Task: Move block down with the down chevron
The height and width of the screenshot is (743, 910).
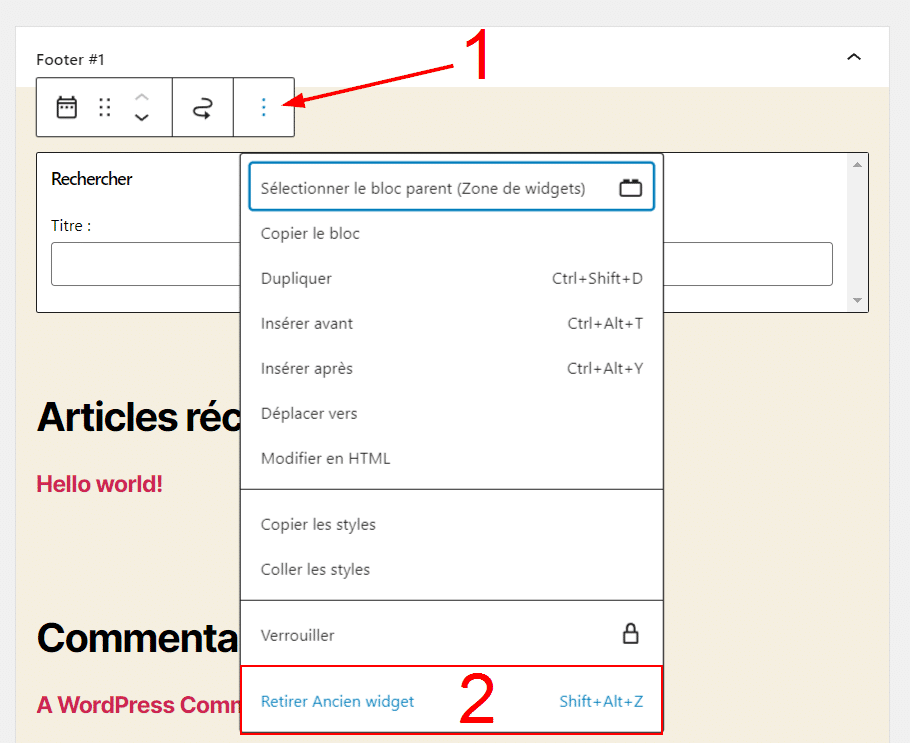Action: click(142, 118)
